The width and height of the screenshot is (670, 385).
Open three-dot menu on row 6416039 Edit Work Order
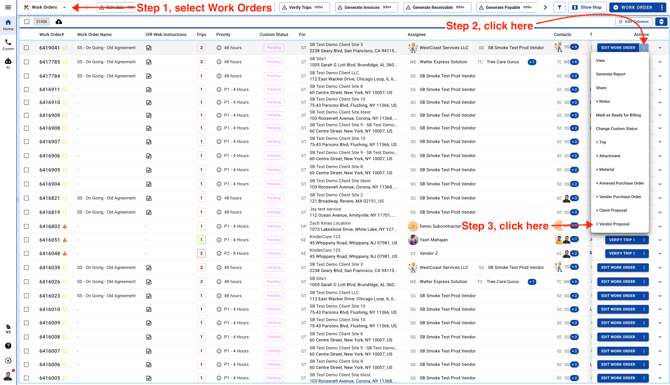click(x=644, y=267)
